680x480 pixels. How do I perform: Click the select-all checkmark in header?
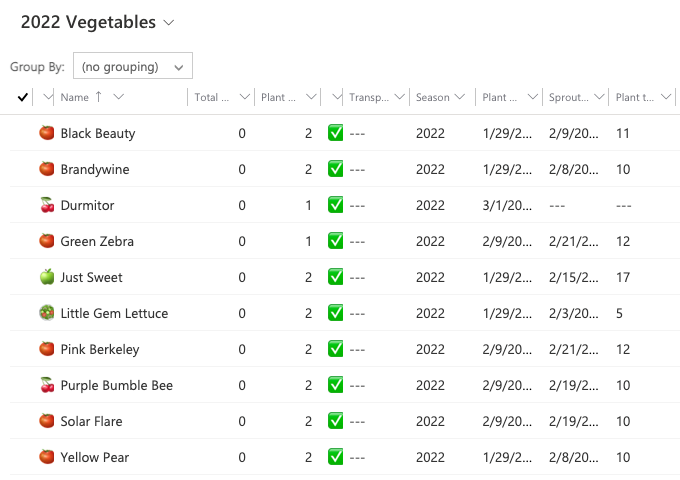click(x=23, y=97)
